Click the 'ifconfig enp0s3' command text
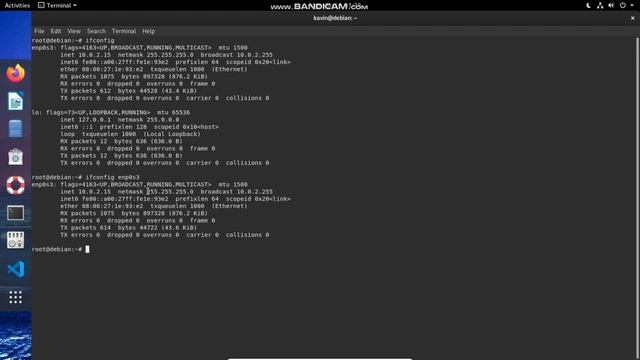640x360 pixels. (113, 177)
